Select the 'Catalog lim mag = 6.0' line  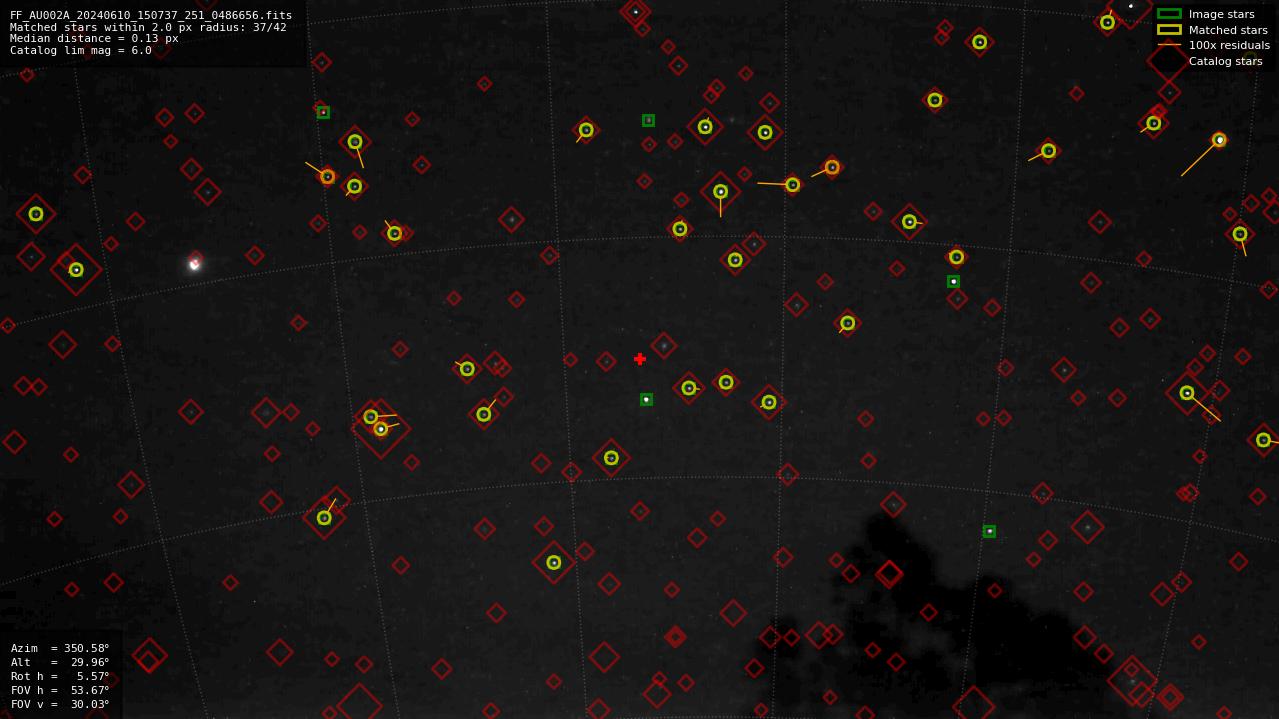tap(81, 50)
